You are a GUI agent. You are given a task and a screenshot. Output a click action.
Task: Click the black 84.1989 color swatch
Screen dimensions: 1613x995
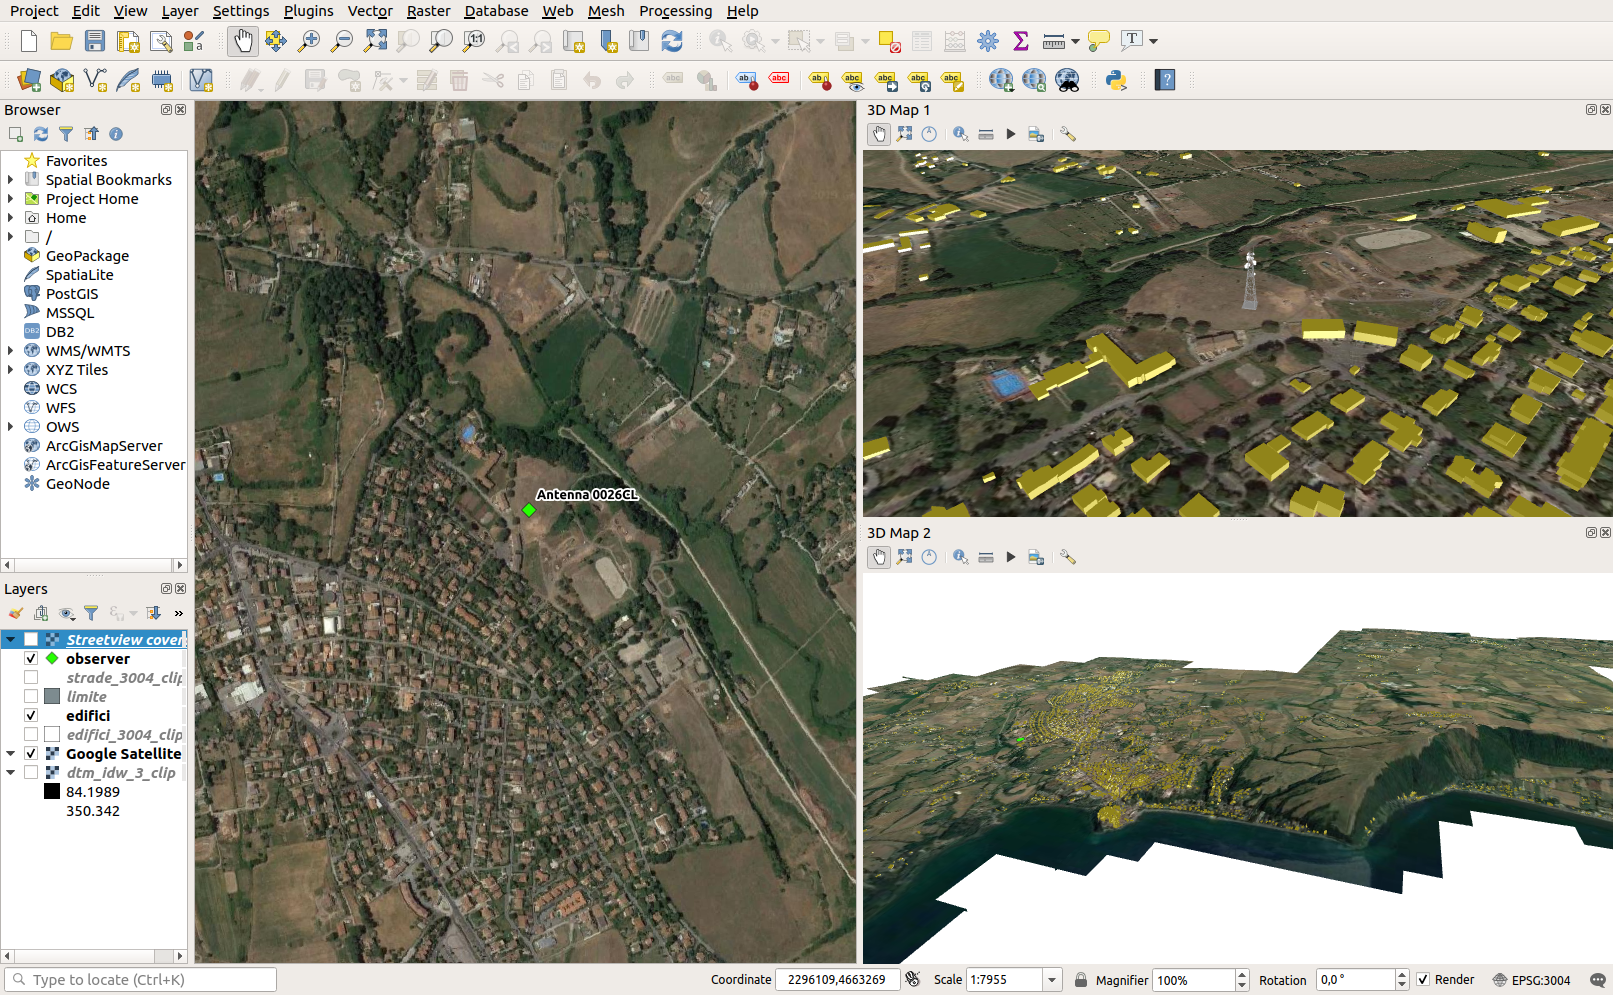[52, 792]
